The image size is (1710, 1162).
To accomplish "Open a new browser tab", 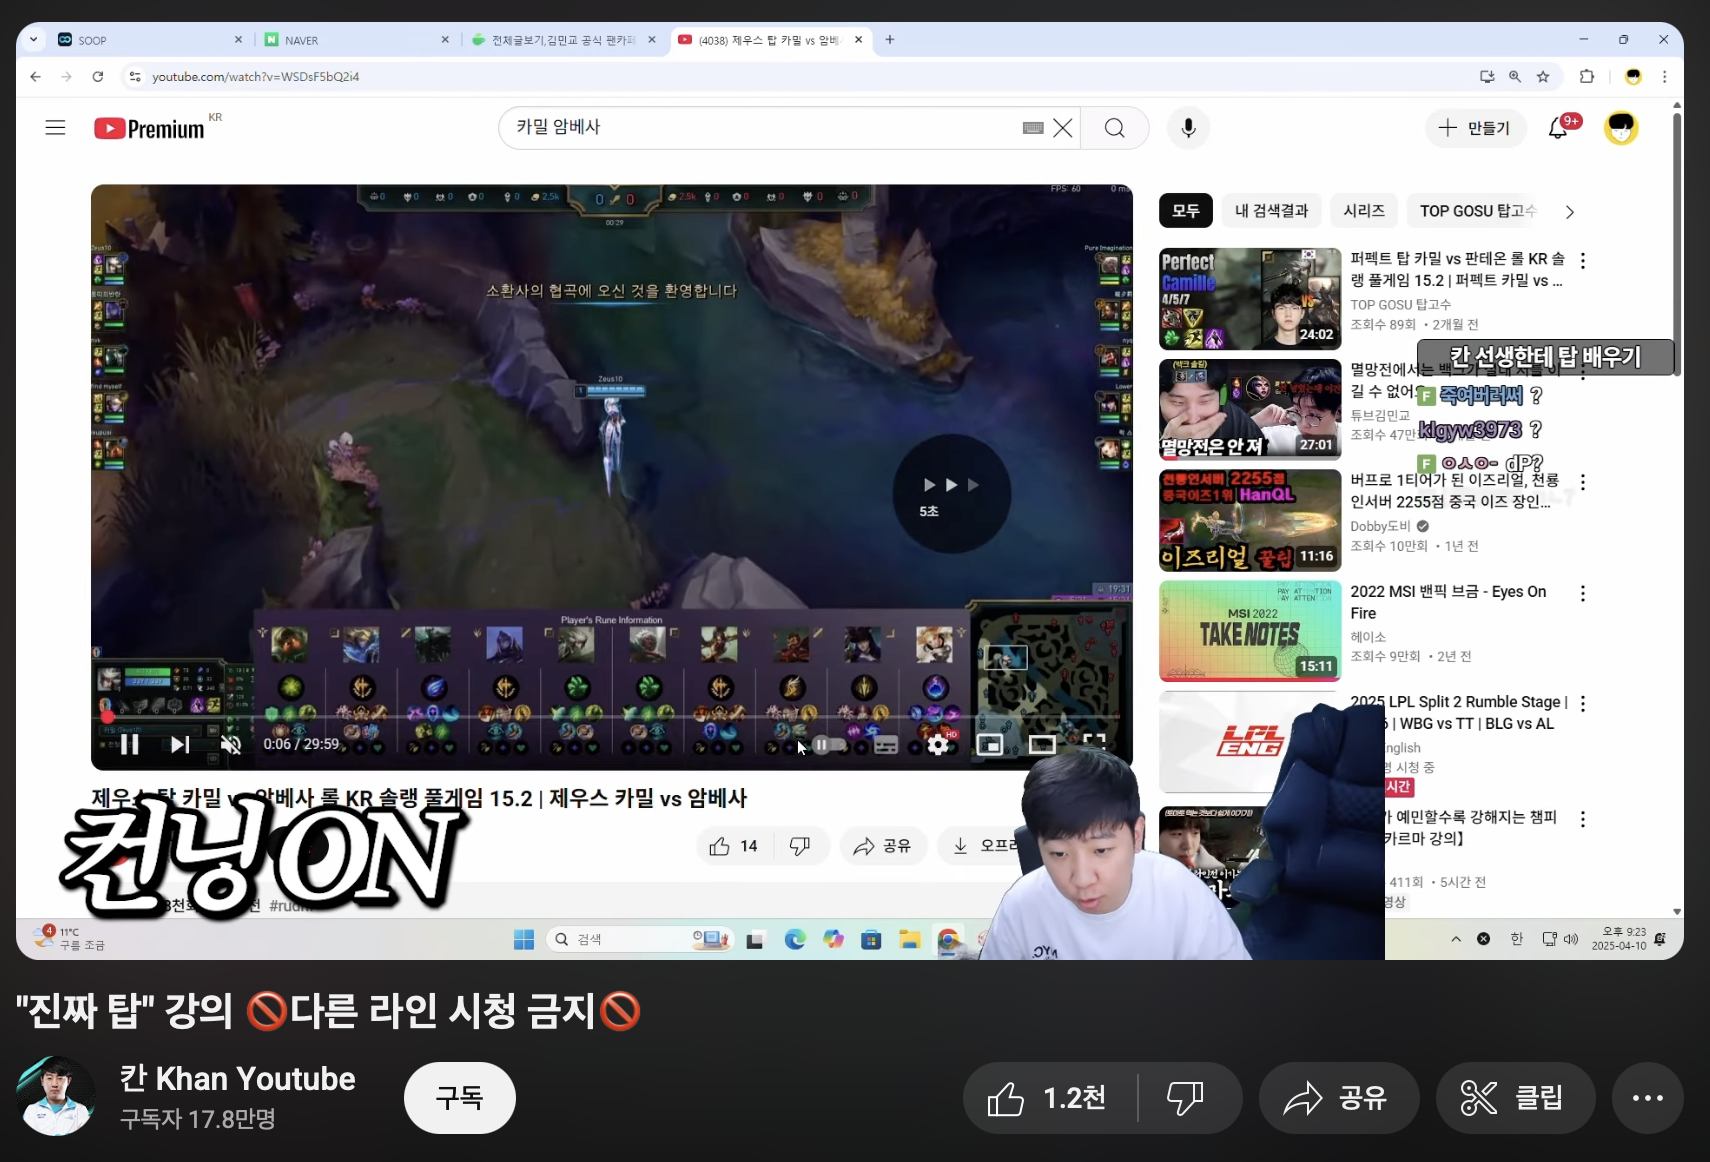I will coord(890,40).
